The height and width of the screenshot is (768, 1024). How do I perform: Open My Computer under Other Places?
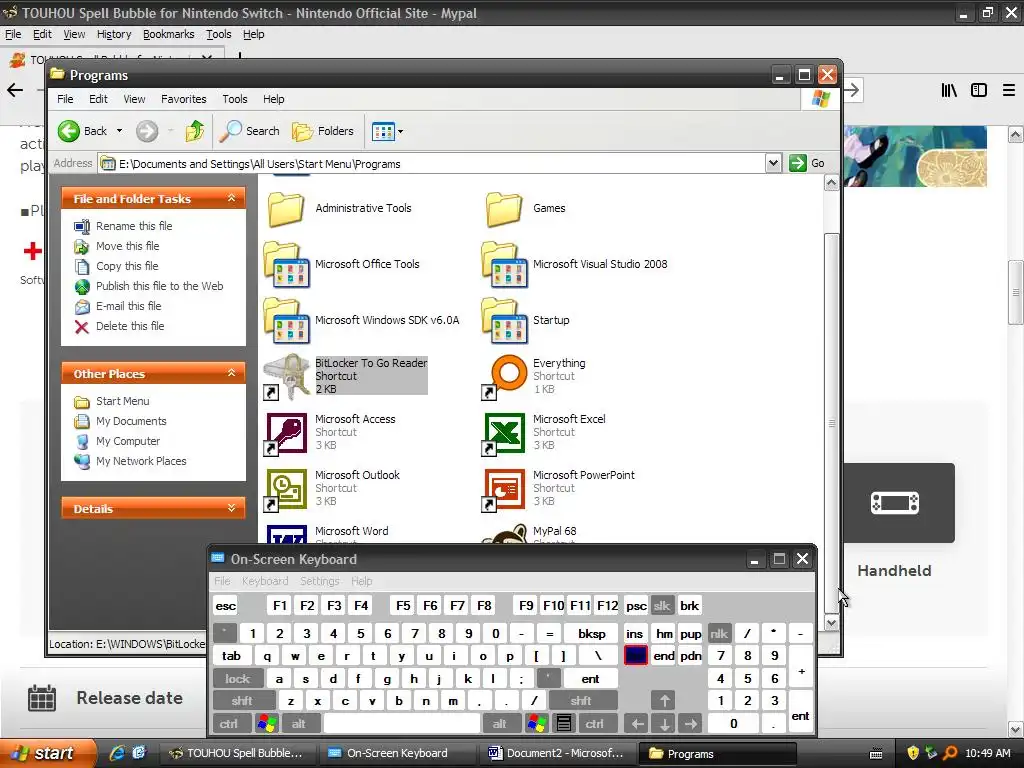click(127, 441)
